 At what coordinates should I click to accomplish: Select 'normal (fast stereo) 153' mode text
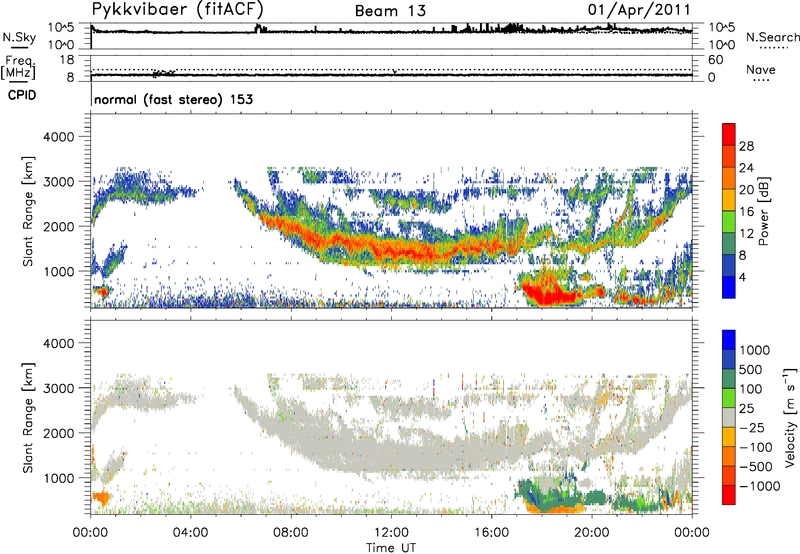tap(173, 99)
